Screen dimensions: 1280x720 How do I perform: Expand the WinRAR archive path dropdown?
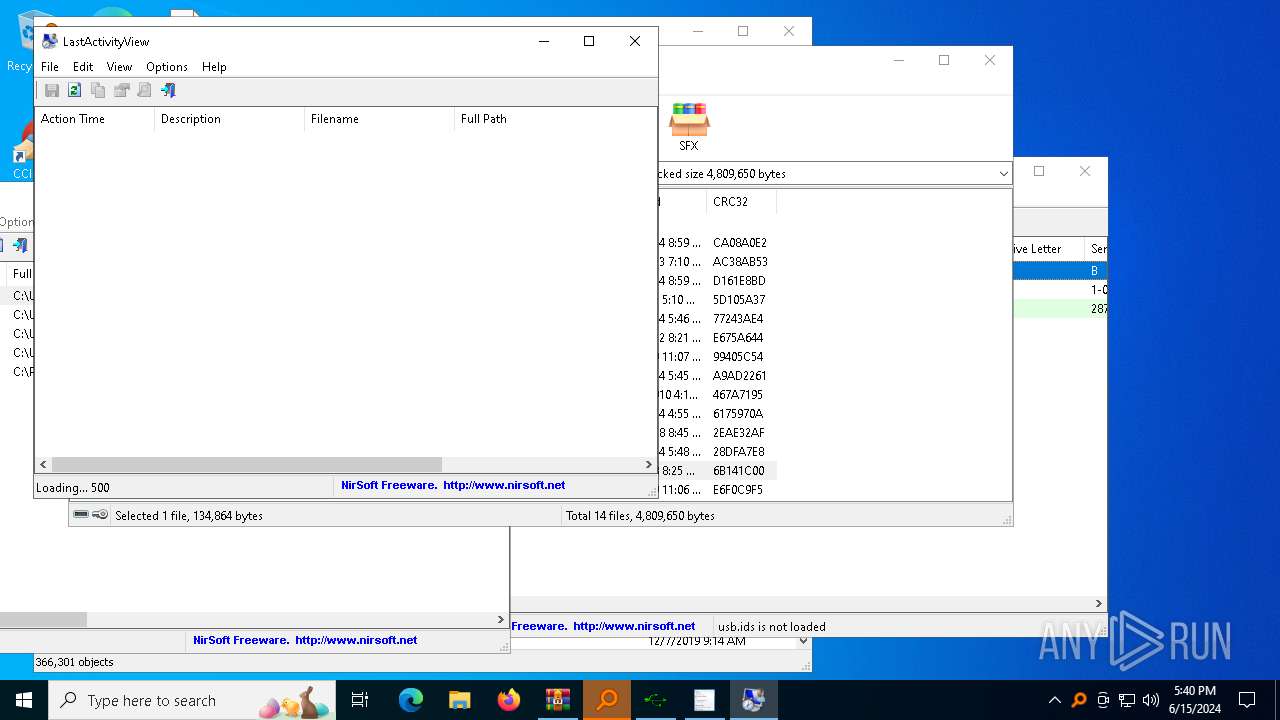(x=1003, y=174)
